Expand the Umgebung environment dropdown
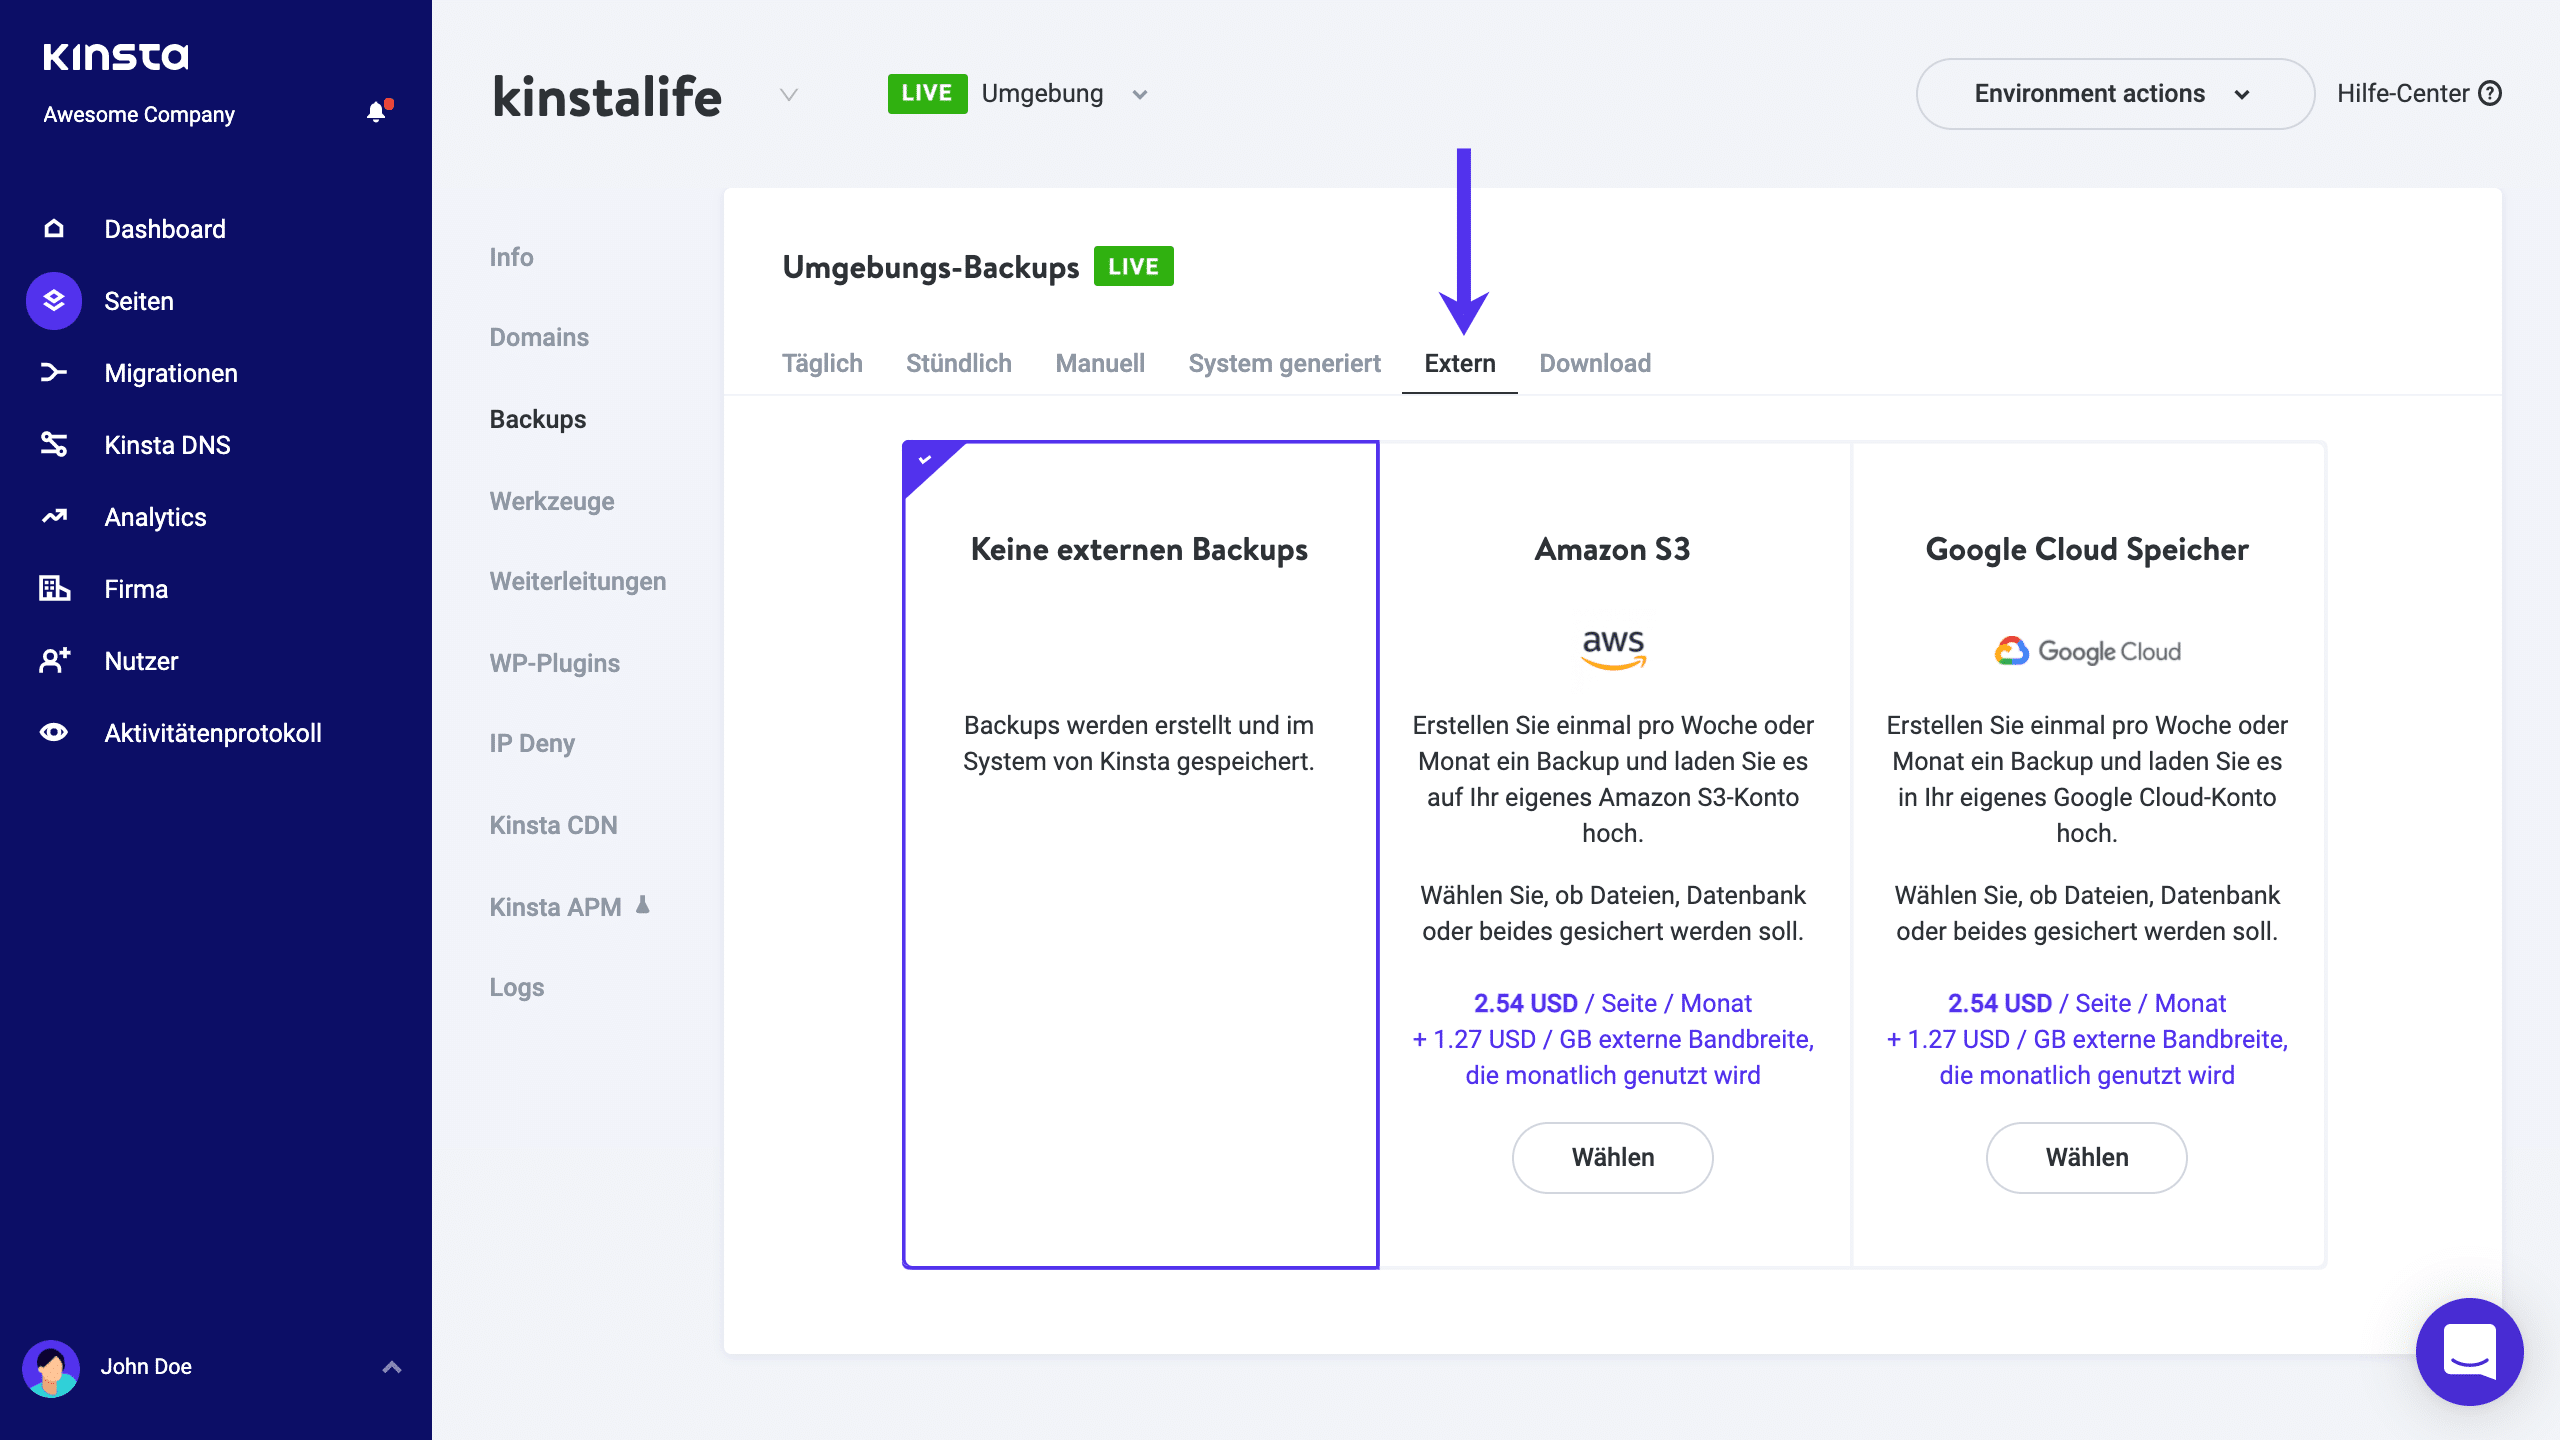Screen dimensions: 2560x1440 1140,93
